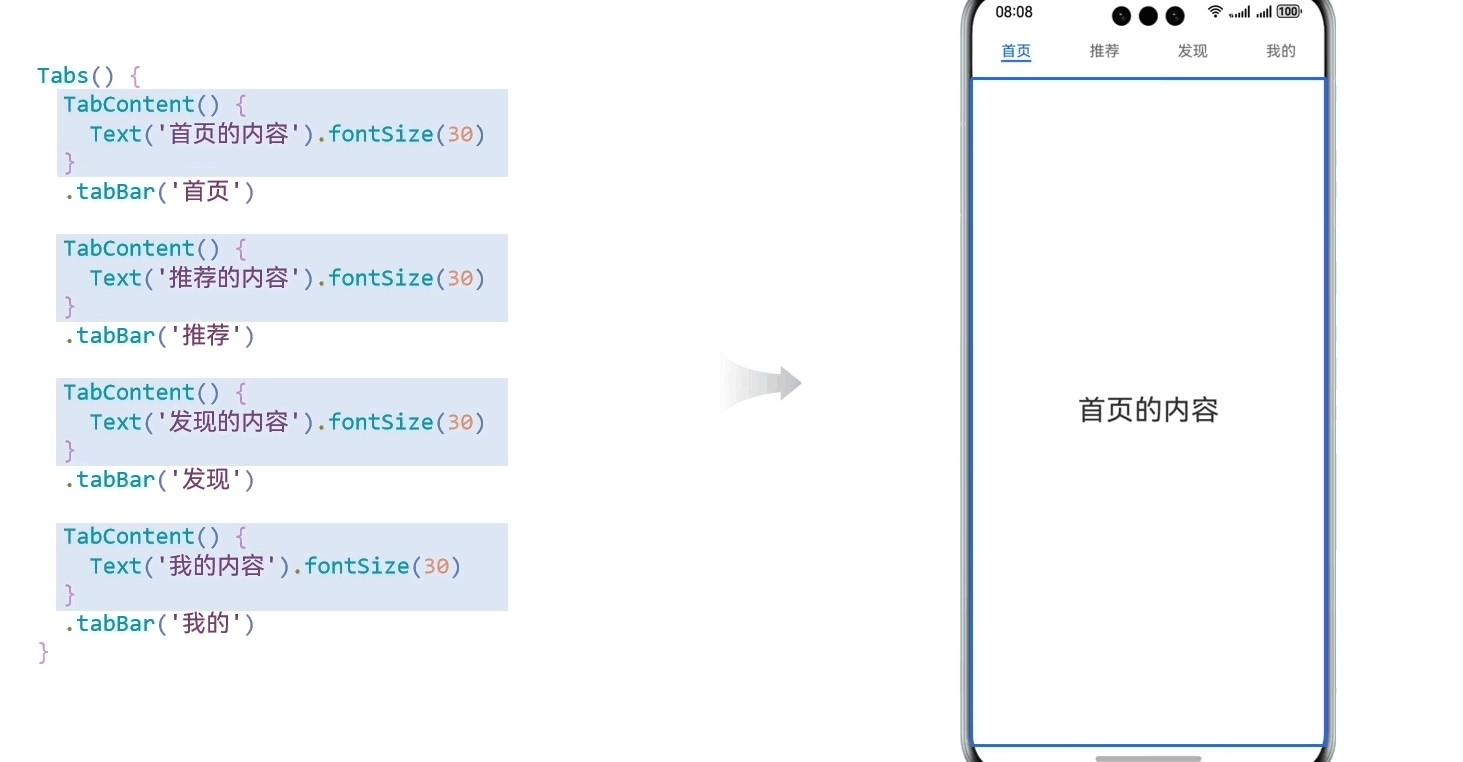This screenshot has height=762, width=1463.
Task: Select the 我的 tab in the tab bar
Action: point(1280,51)
